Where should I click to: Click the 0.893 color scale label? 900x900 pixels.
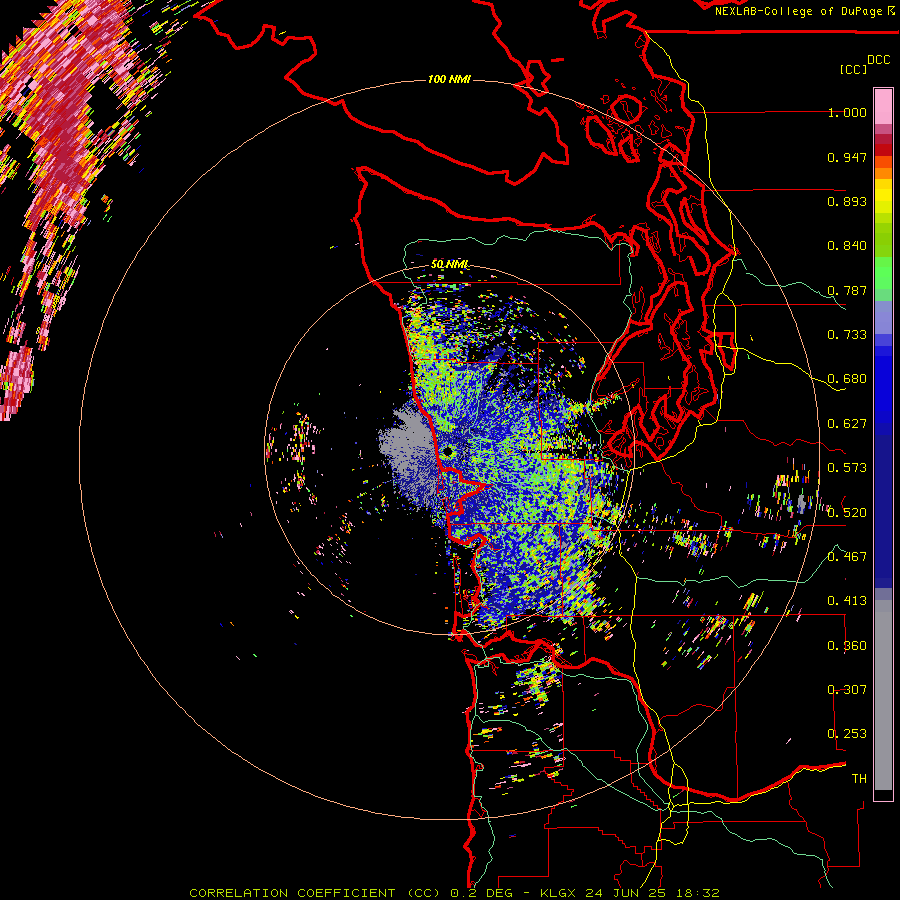847,201
